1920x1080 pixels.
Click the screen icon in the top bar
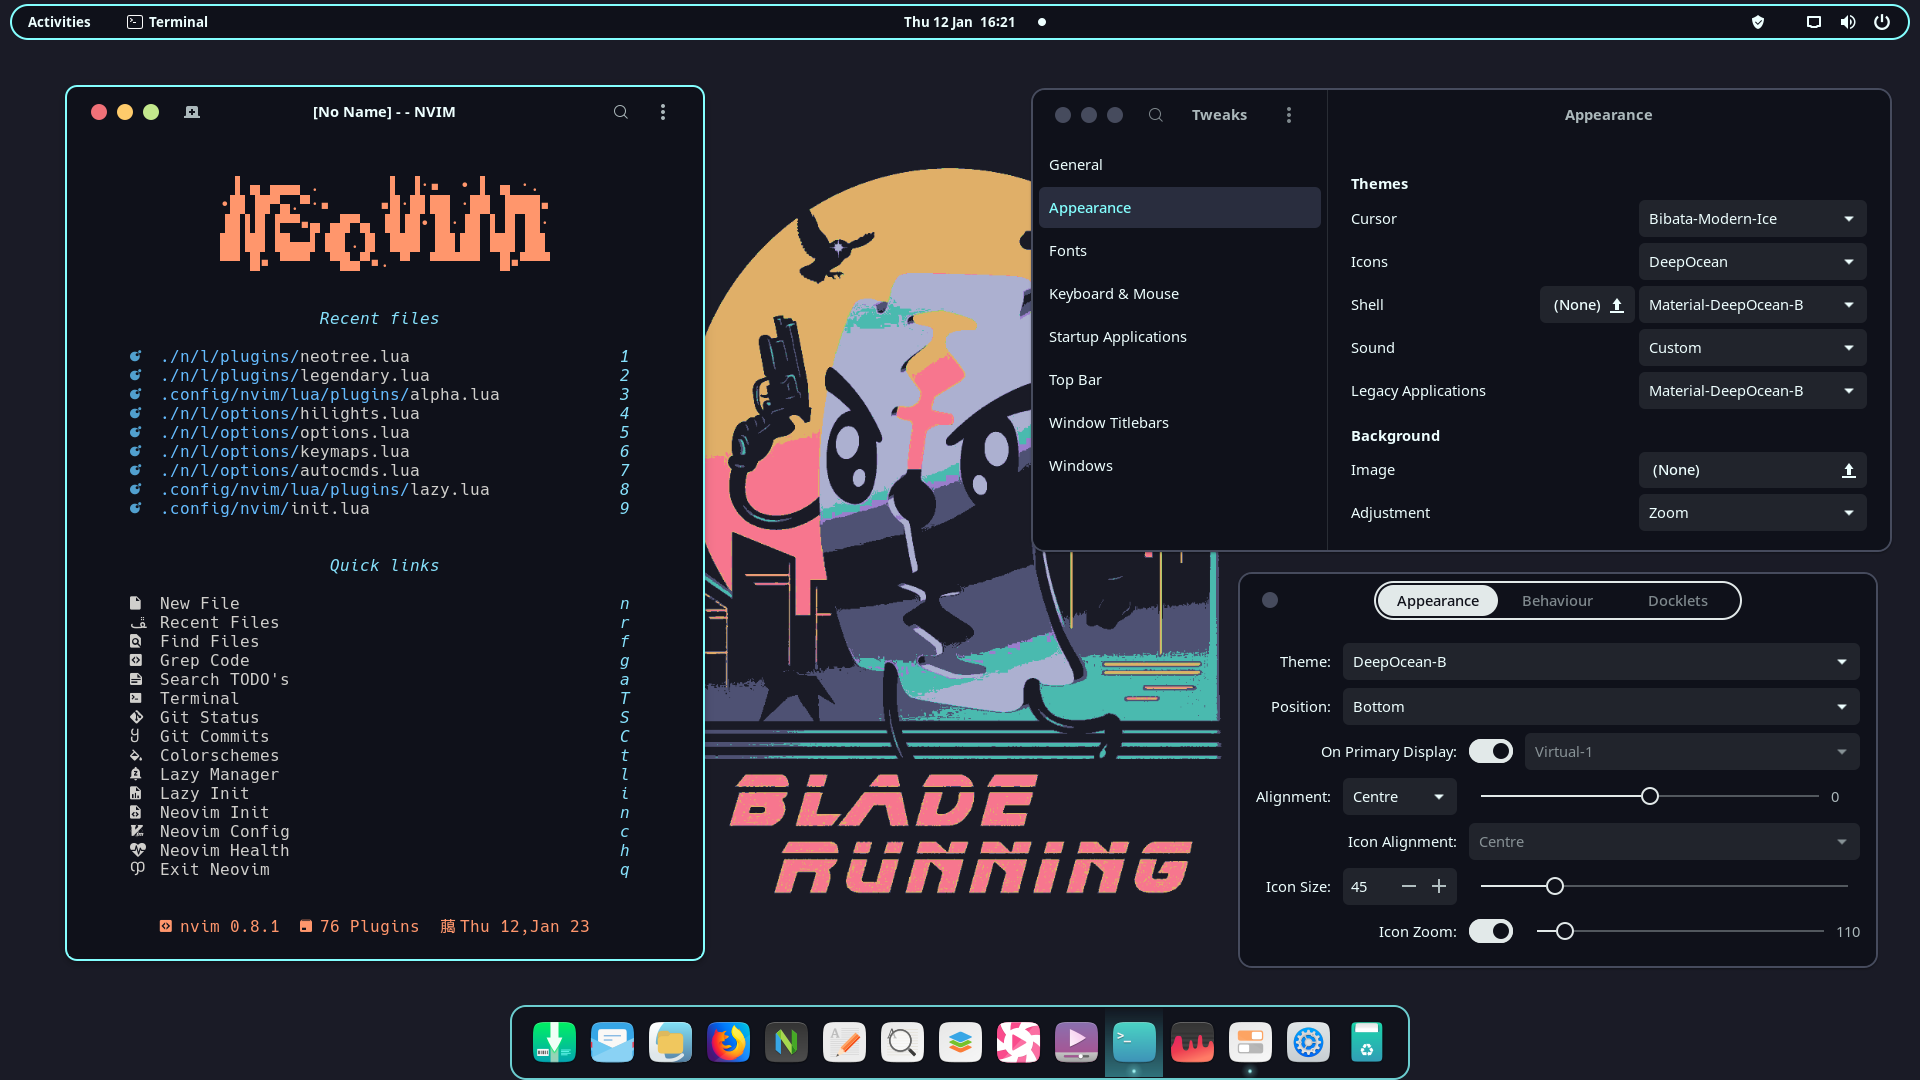(1814, 22)
